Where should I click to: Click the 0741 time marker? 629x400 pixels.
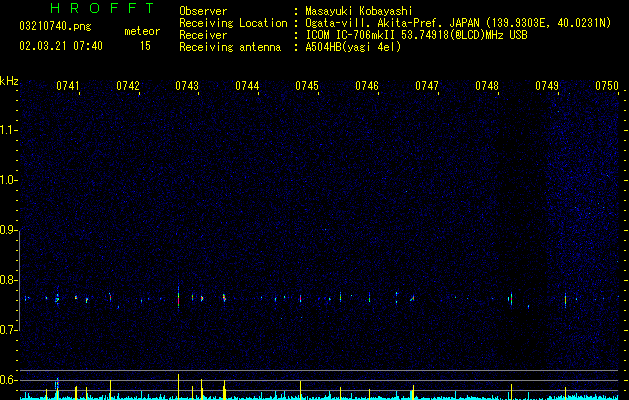click(x=68, y=86)
